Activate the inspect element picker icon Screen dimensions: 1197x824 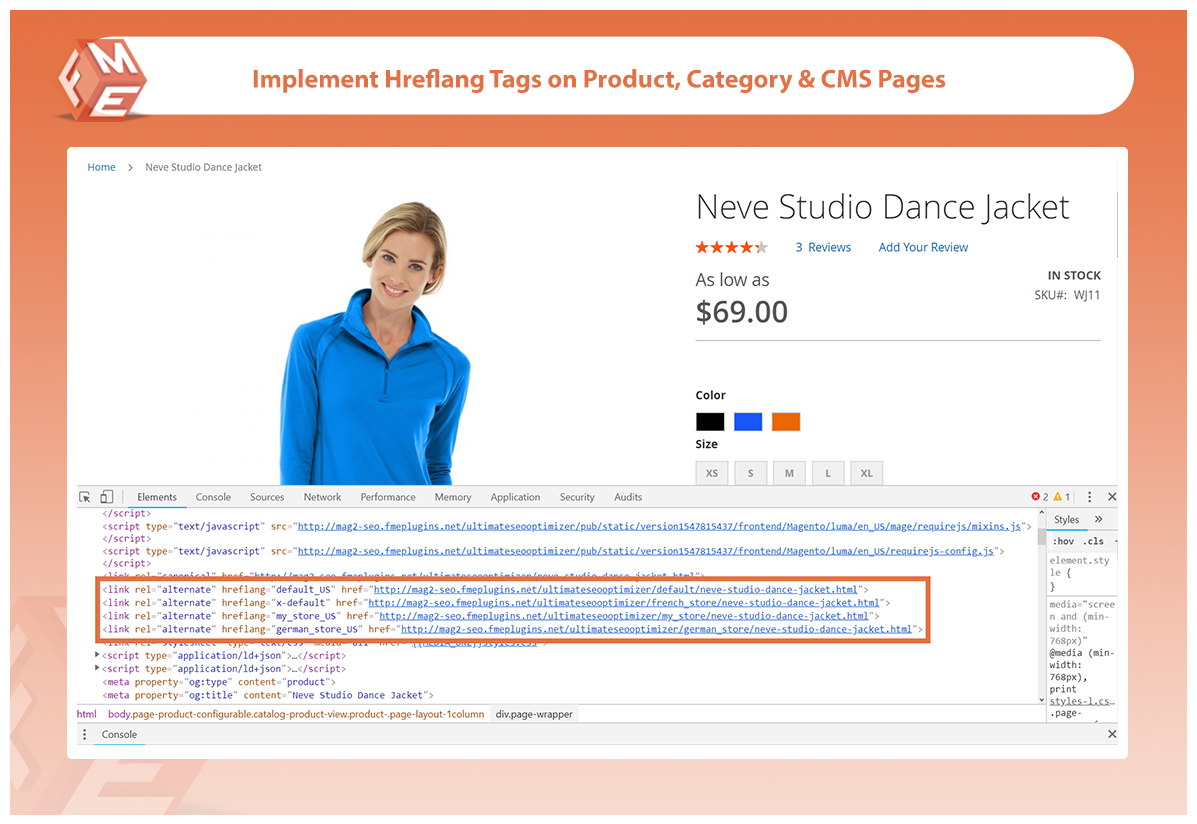pyautogui.click(x=85, y=497)
